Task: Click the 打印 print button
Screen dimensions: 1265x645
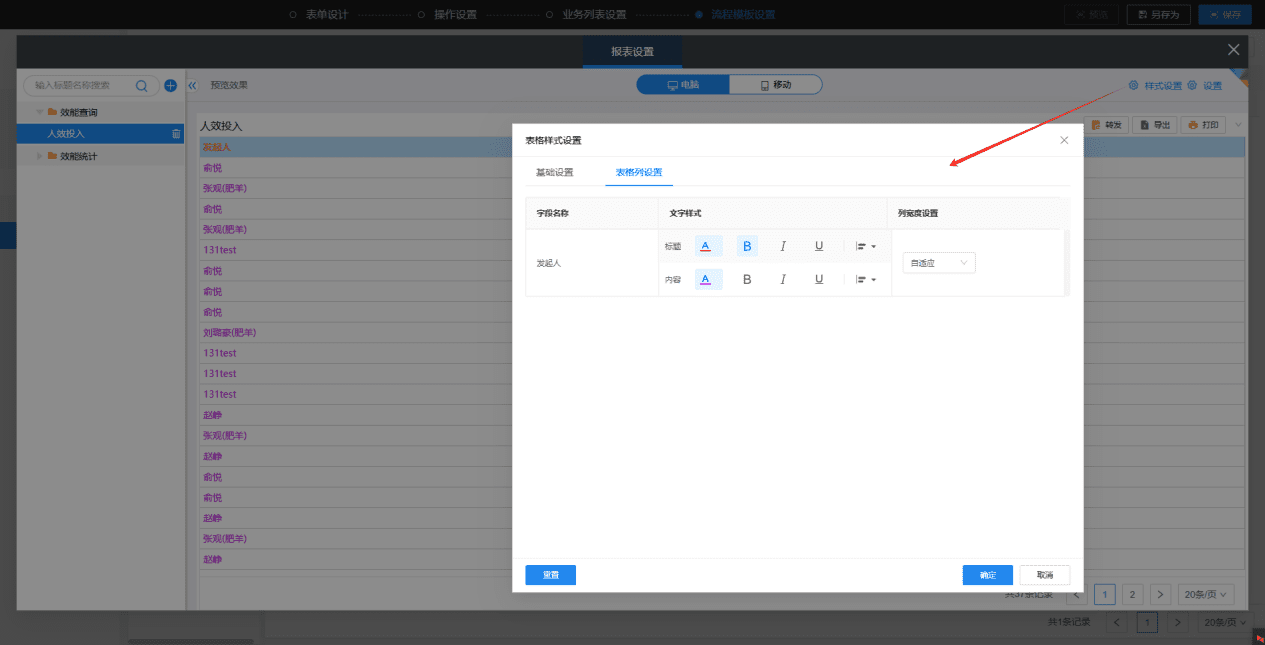Action: coord(1204,125)
